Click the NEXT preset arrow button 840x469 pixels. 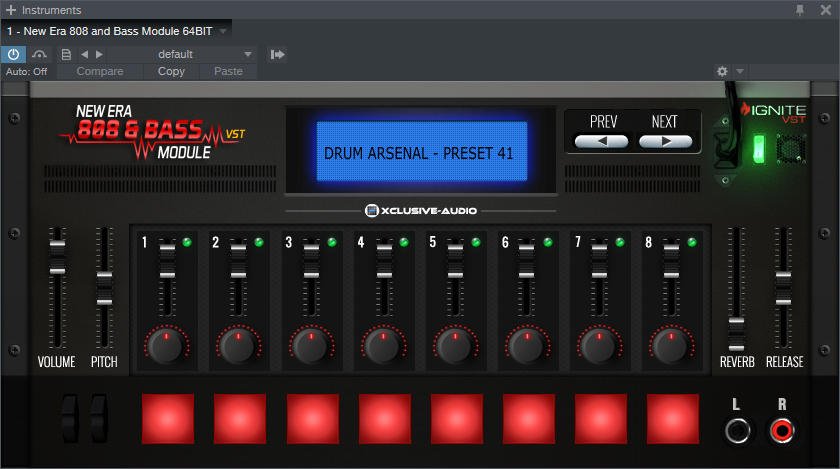click(x=665, y=142)
